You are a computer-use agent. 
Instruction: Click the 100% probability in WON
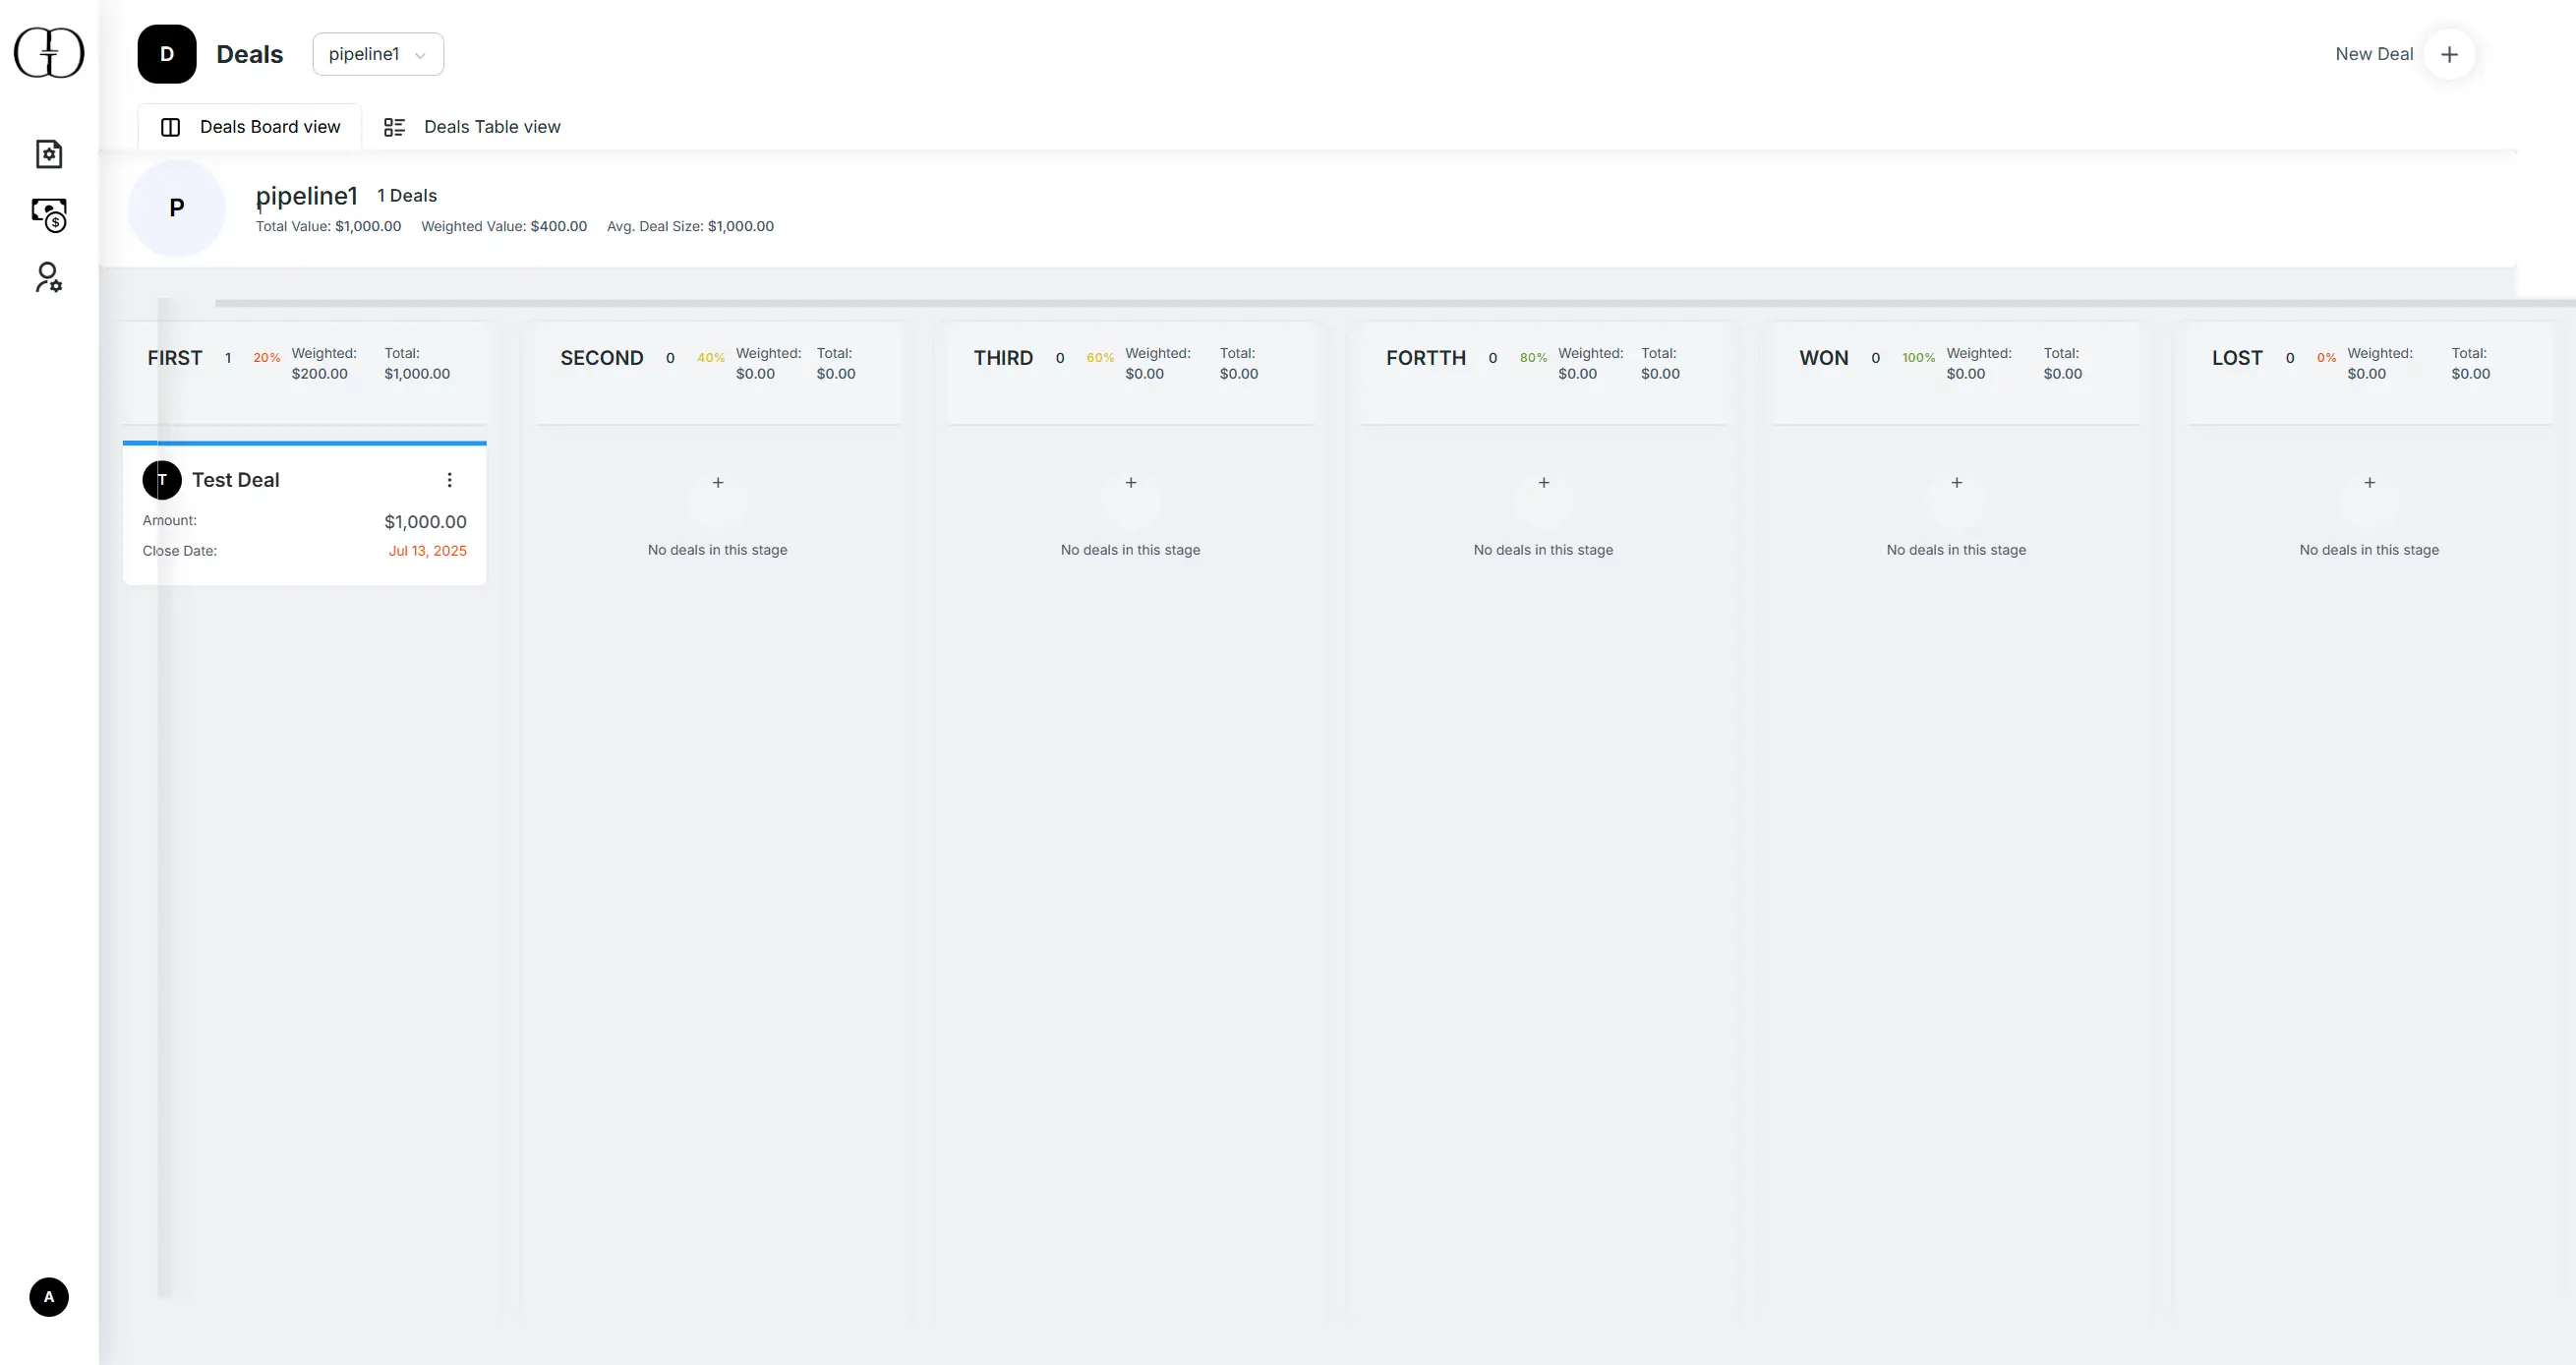pos(1918,358)
